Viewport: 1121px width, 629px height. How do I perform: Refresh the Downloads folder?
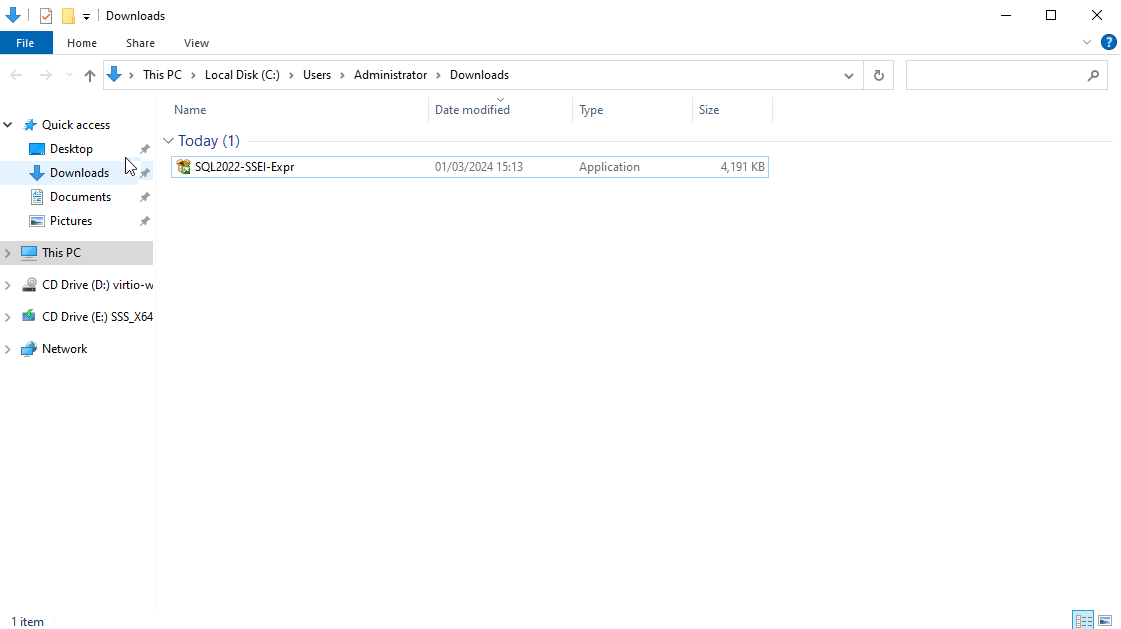pyautogui.click(x=879, y=75)
